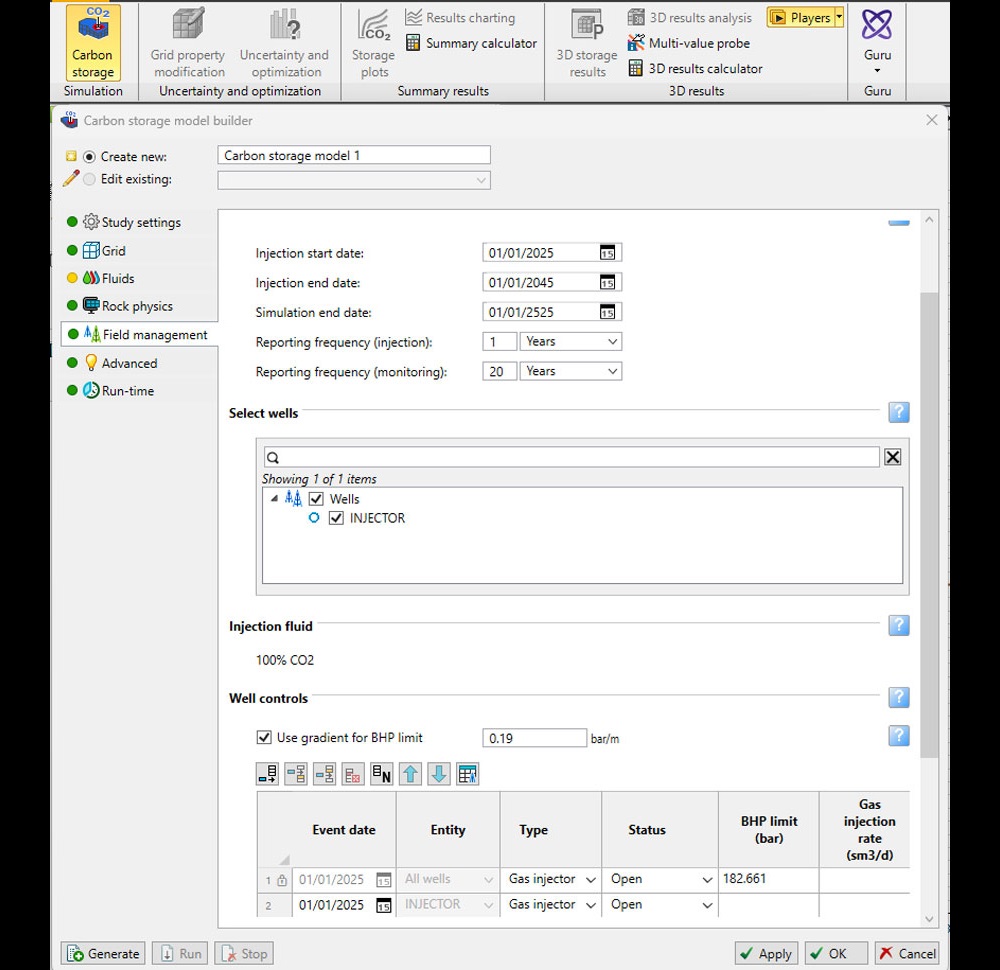Click the table settings icon in the well controls toolbar

pos(467,774)
